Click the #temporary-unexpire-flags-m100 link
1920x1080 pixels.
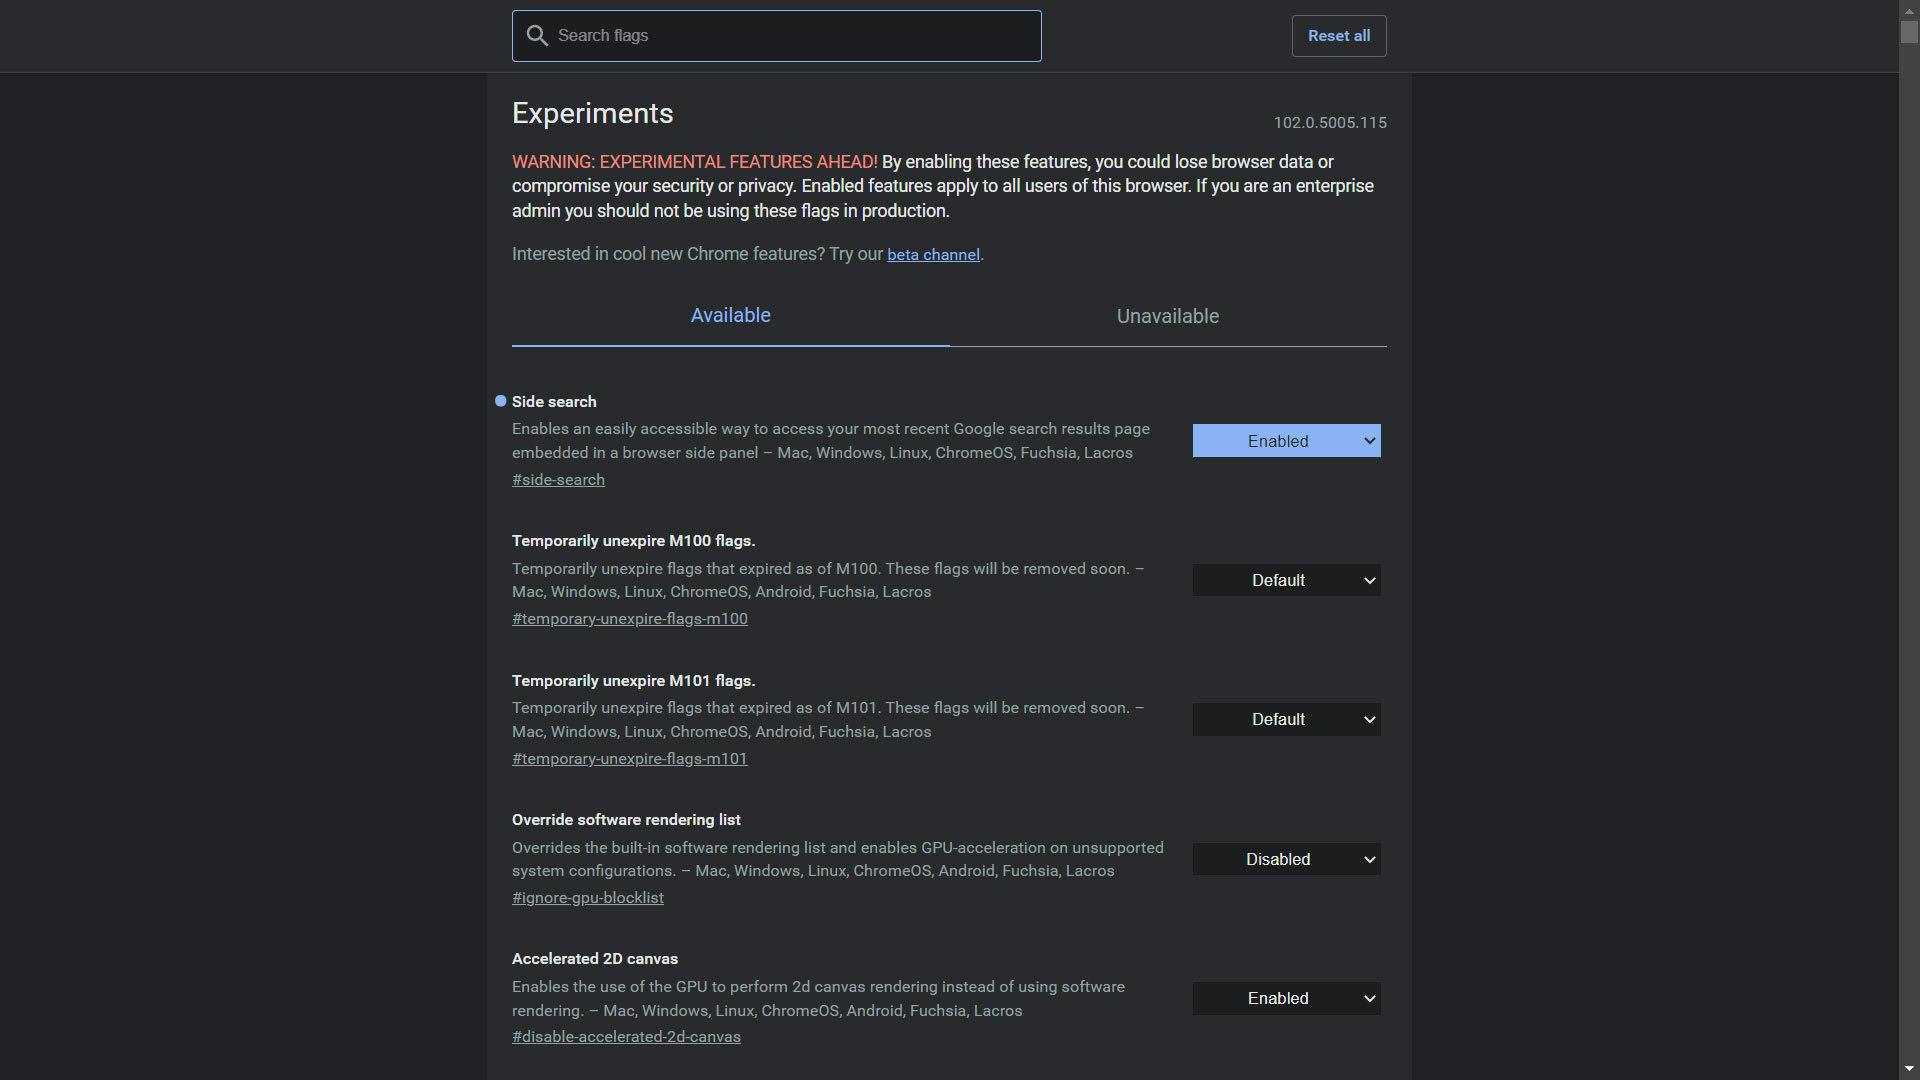pos(629,619)
